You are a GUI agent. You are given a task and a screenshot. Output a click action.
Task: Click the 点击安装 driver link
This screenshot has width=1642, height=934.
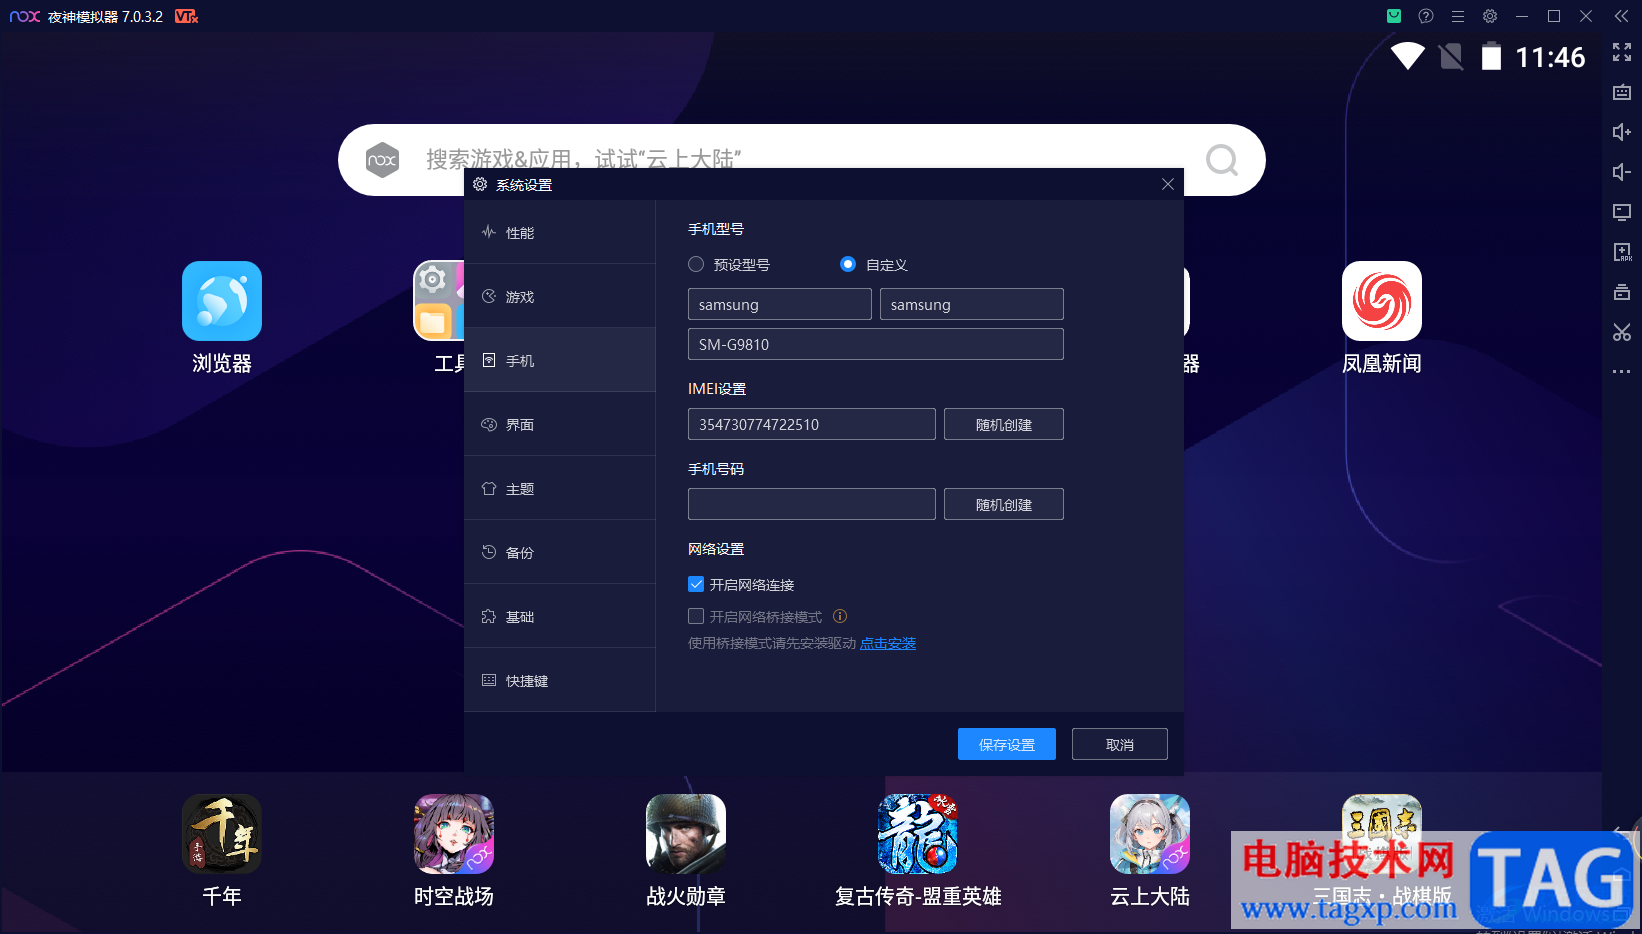click(888, 643)
